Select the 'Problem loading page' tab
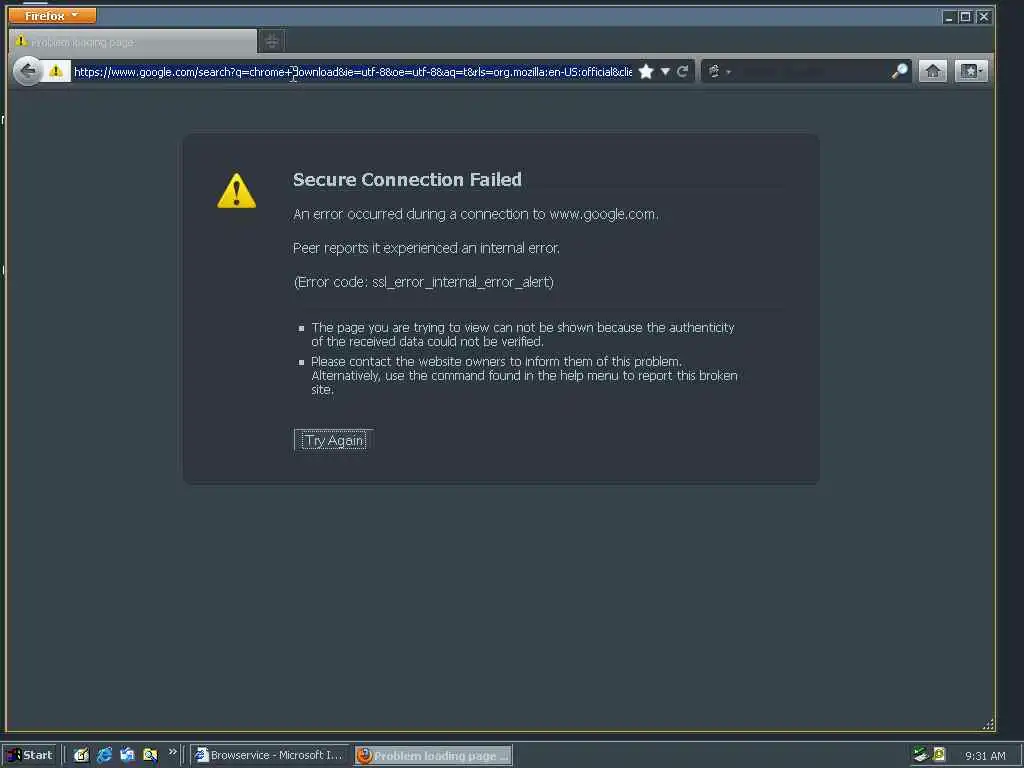This screenshot has height=768, width=1024. [133, 42]
